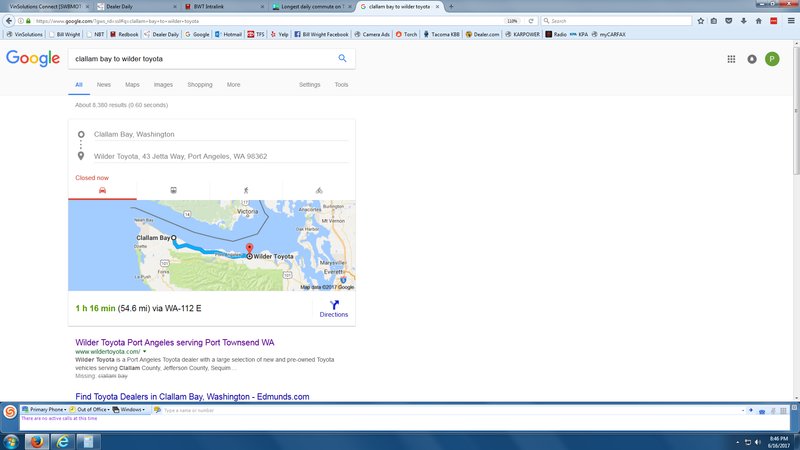Image resolution: width=800 pixels, height=450 pixels.
Task: Click the Google logo
Action: [33, 58]
